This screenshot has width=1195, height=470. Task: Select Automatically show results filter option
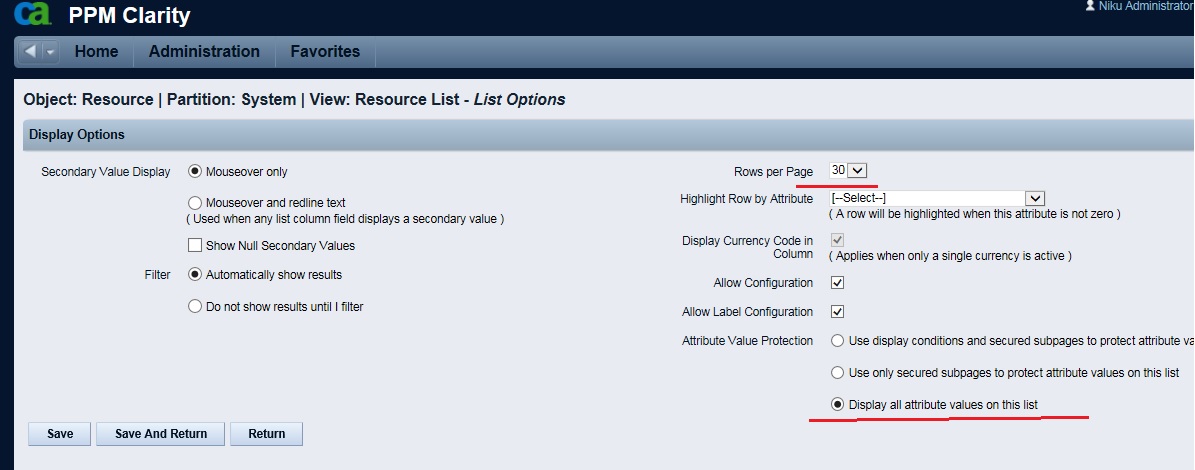tap(194, 274)
